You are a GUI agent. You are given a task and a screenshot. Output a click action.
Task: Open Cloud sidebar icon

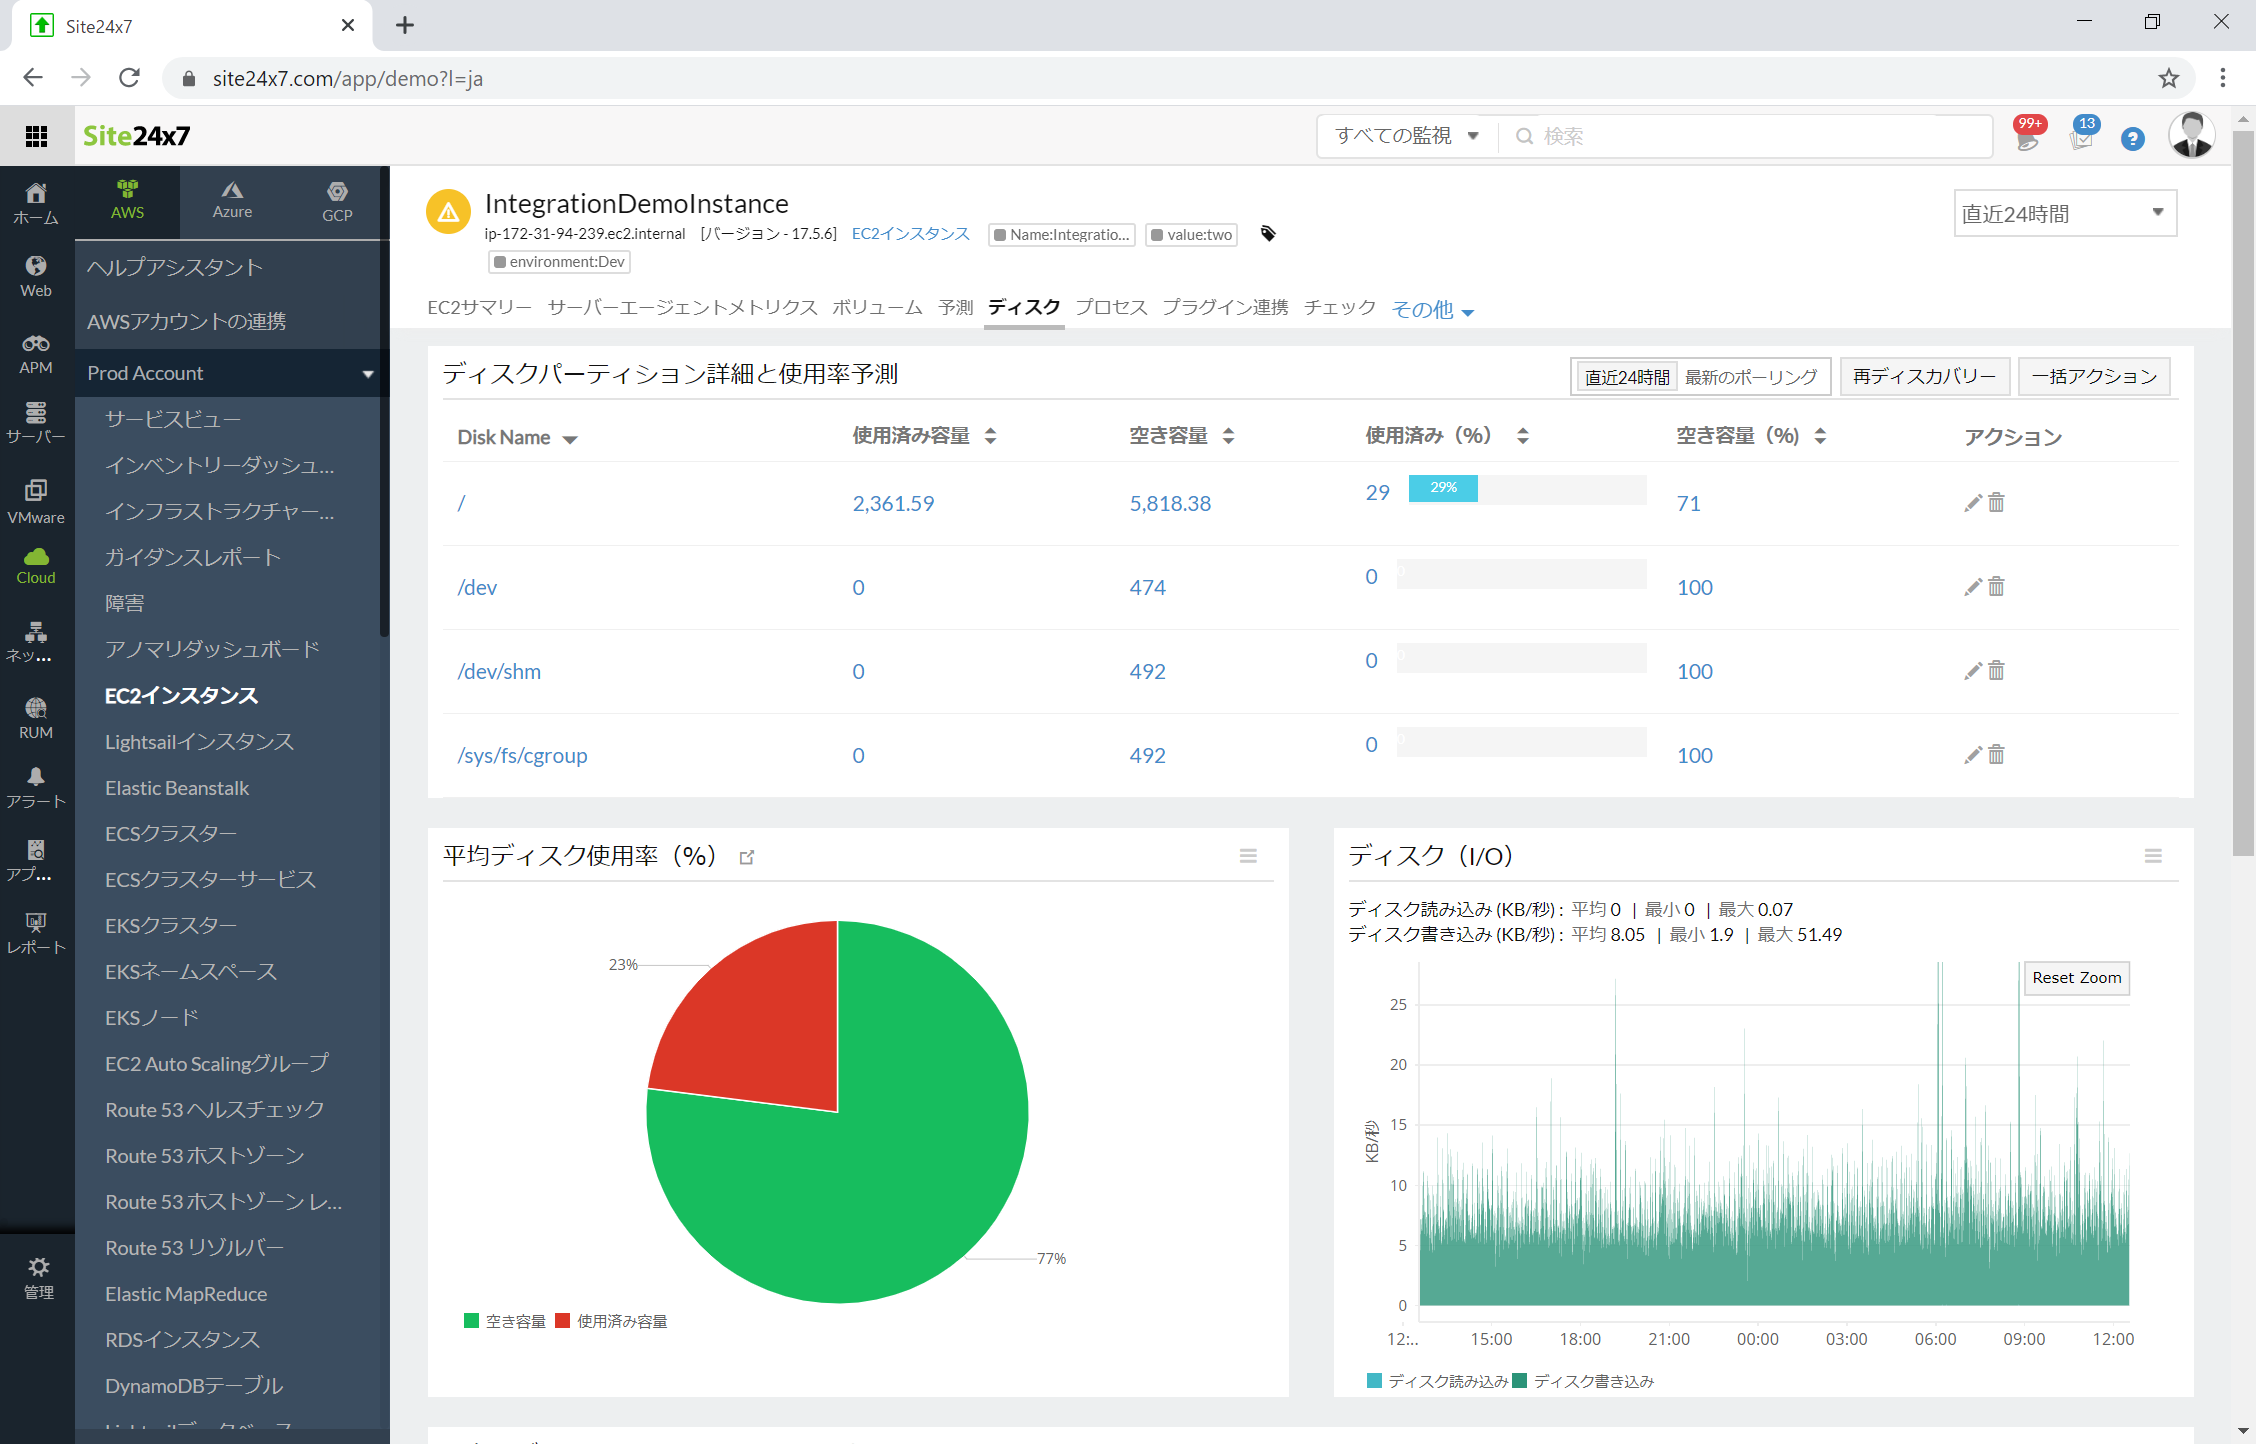[x=36, y=566]
